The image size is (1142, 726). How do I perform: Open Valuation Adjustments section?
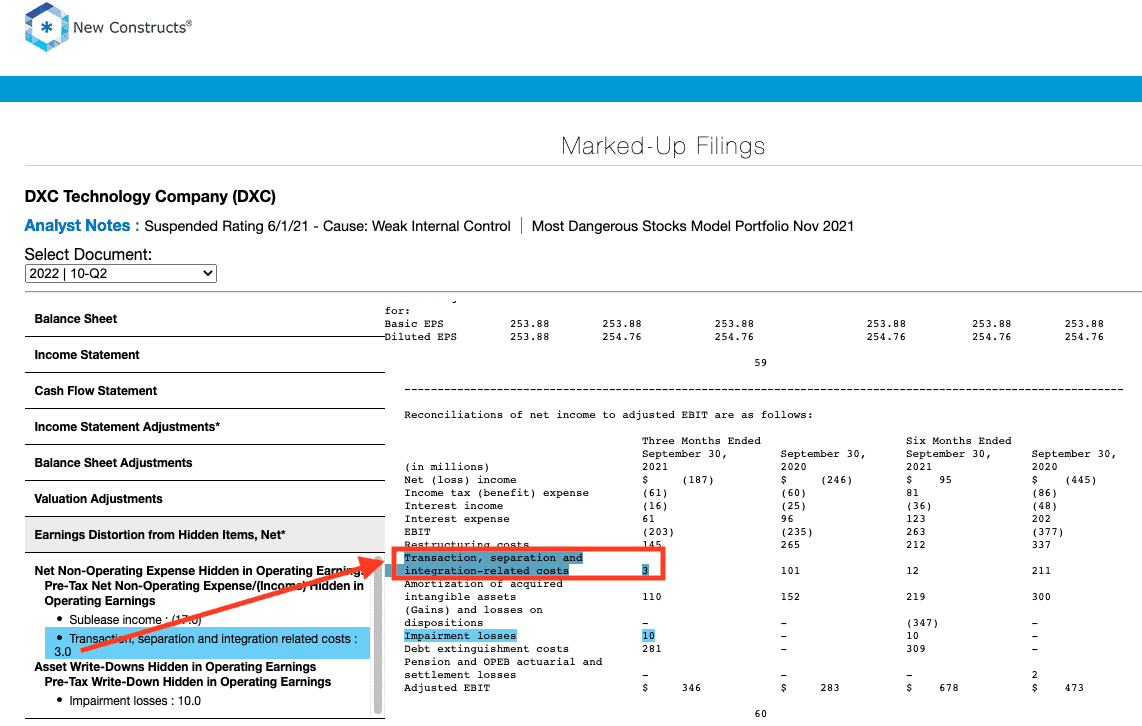coord(205,499)
